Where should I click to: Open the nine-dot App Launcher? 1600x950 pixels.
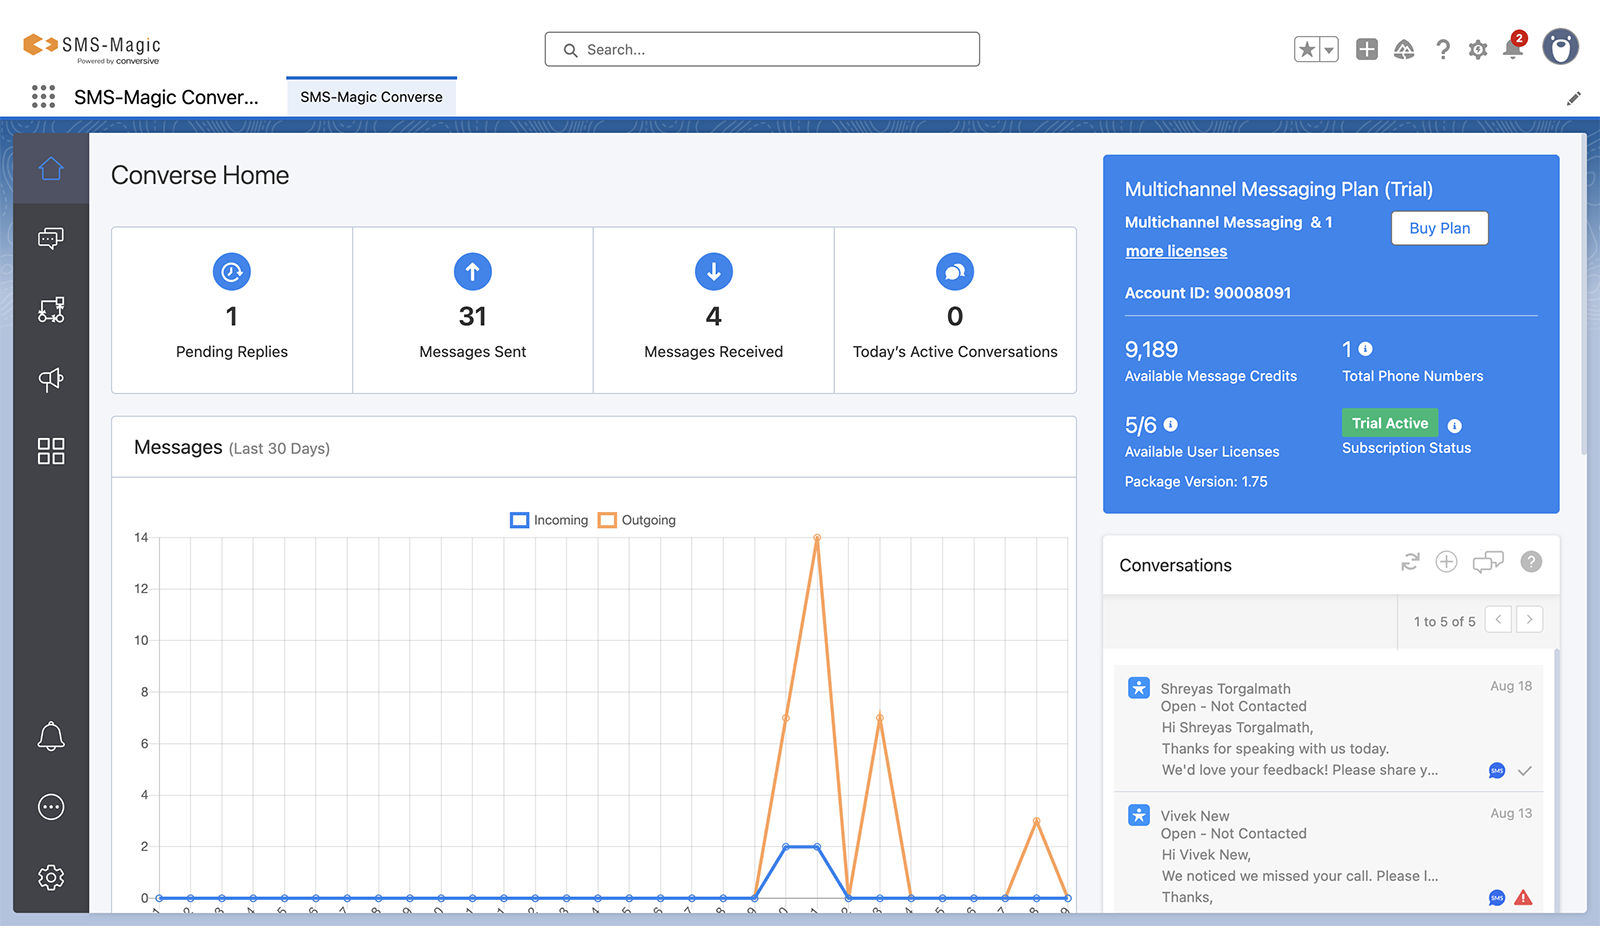tap(43, 96)
